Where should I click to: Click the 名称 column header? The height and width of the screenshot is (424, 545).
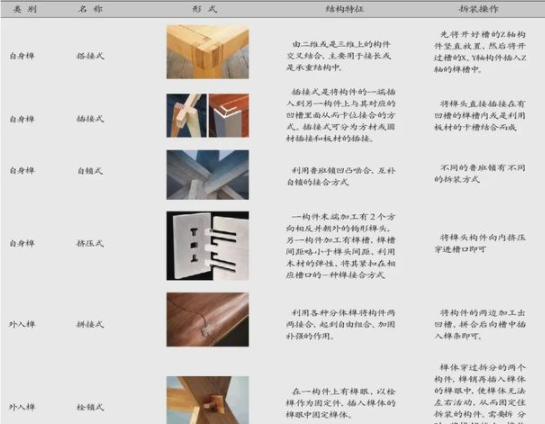[90, 9]
